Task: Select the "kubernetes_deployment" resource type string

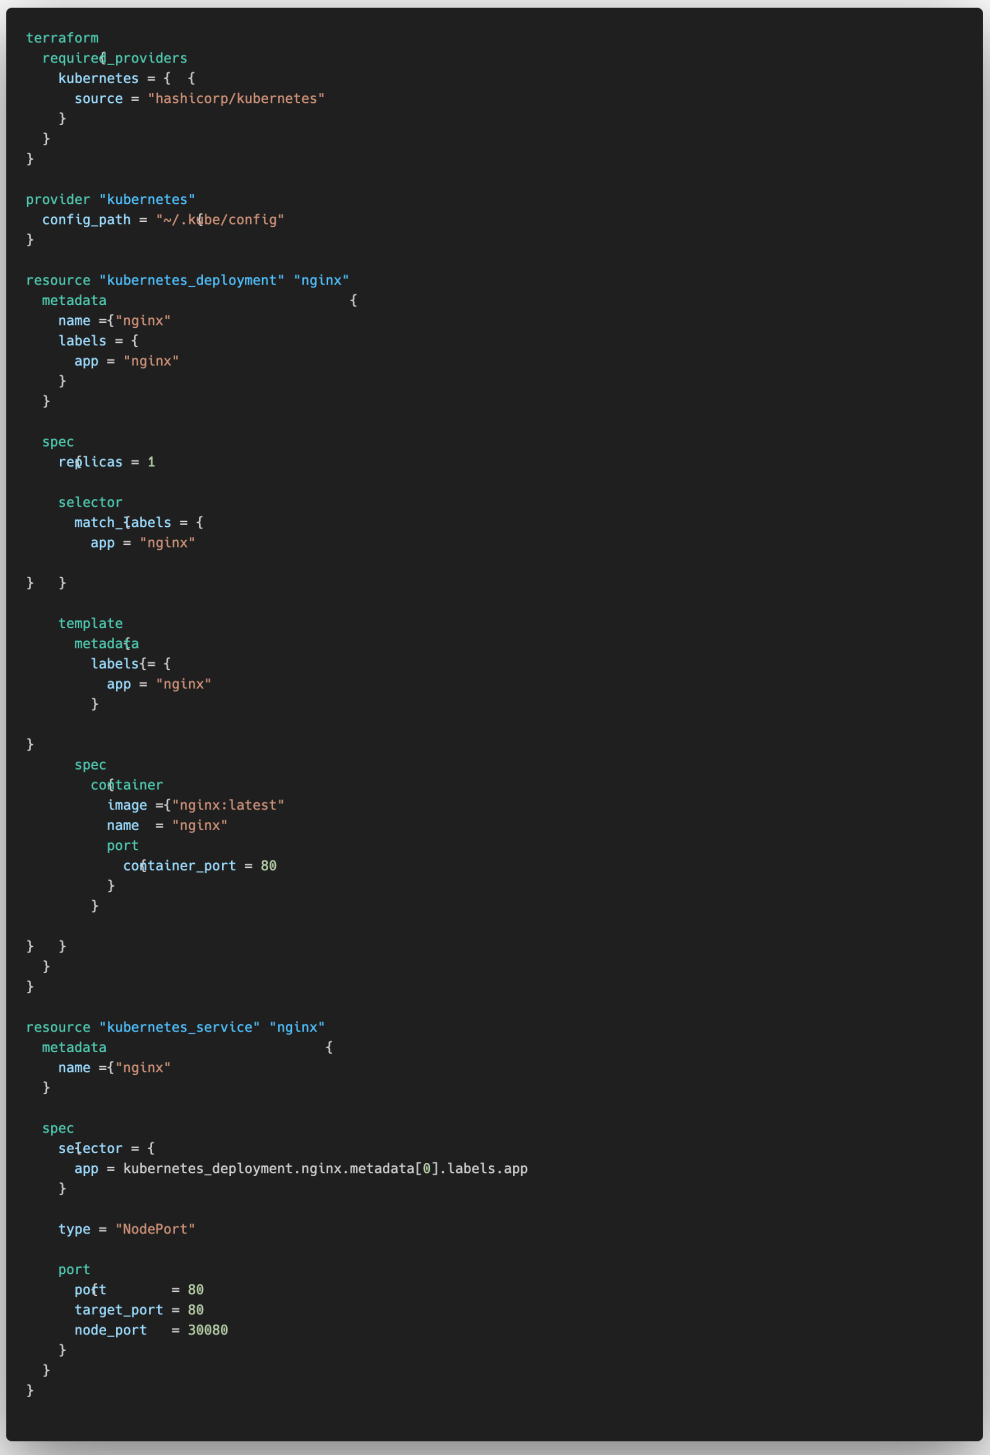Action: [192, 280]
